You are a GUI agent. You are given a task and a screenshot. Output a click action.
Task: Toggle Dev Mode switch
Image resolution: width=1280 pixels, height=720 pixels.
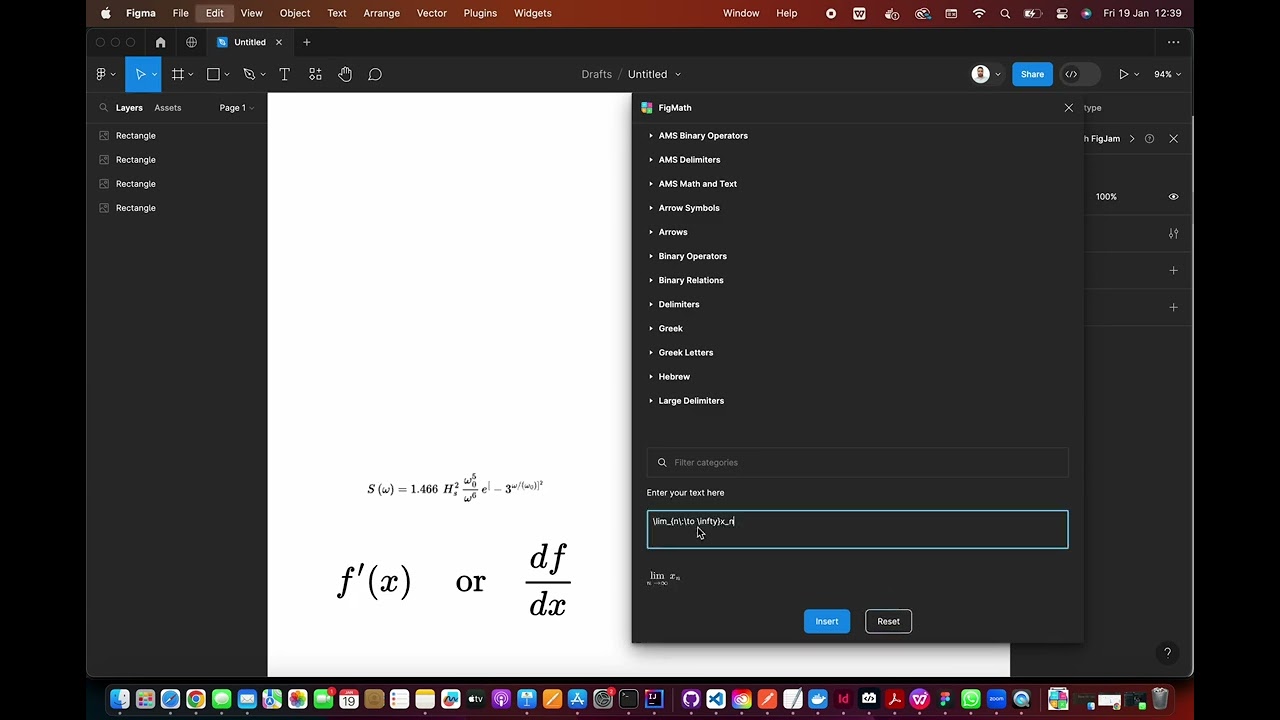click(x=1080, y=74)
